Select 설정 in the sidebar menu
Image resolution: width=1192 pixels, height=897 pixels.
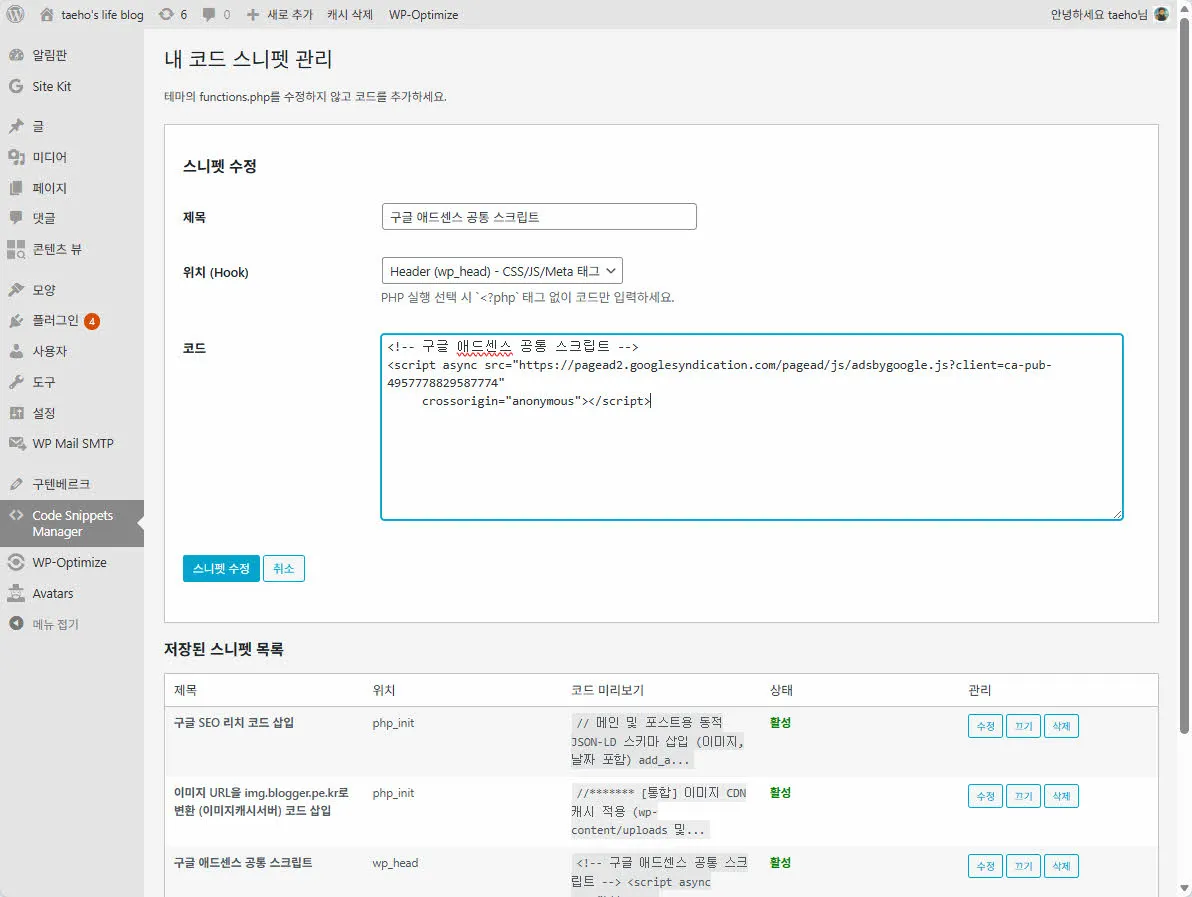[14, 413]
